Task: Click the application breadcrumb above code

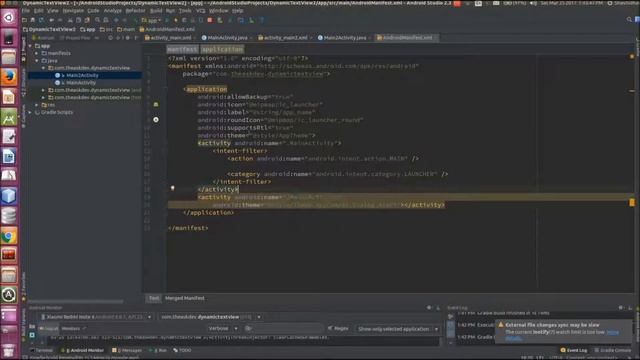Action: (x=222, y=49)
